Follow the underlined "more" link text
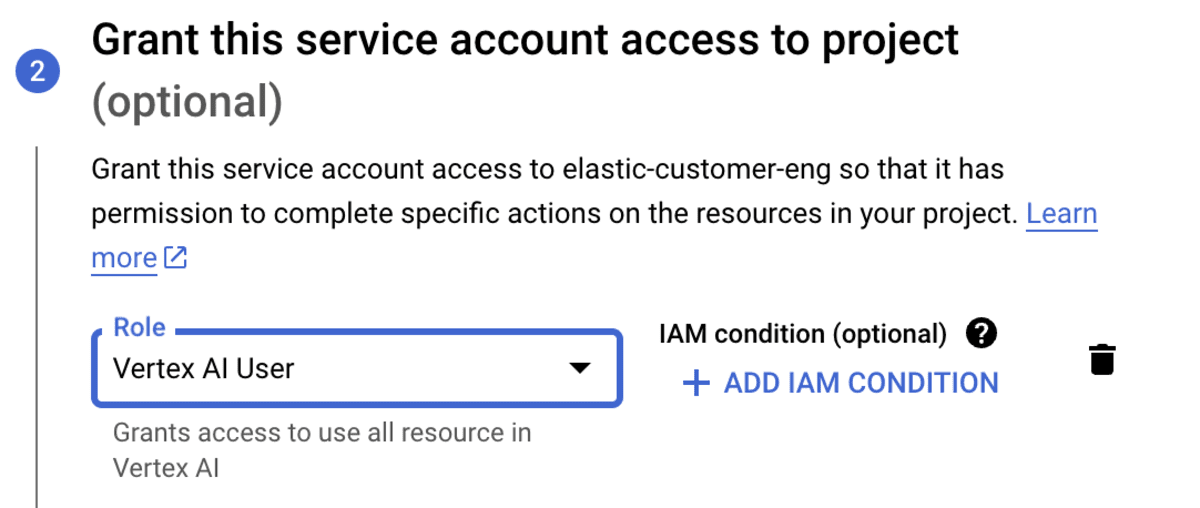Image resolution: width=1200 pixels, height=508 pixels. click(124, 258)
